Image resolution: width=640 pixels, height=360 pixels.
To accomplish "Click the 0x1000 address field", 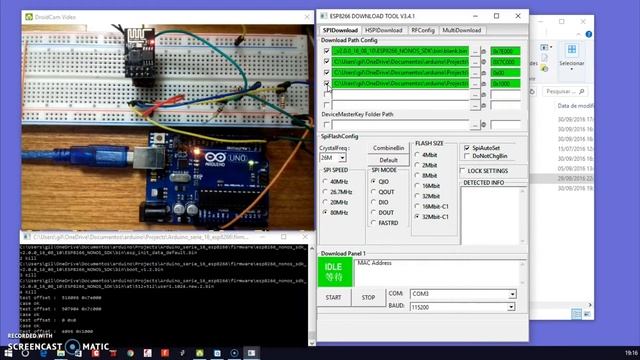I will point(505,84).
